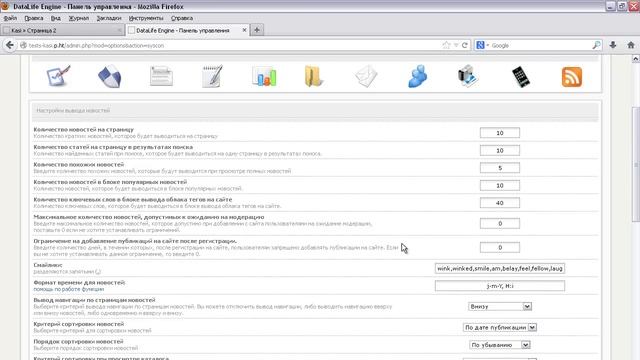Go back with the browser back arrow
Screen dimensions: 640x360
[10, 45]
